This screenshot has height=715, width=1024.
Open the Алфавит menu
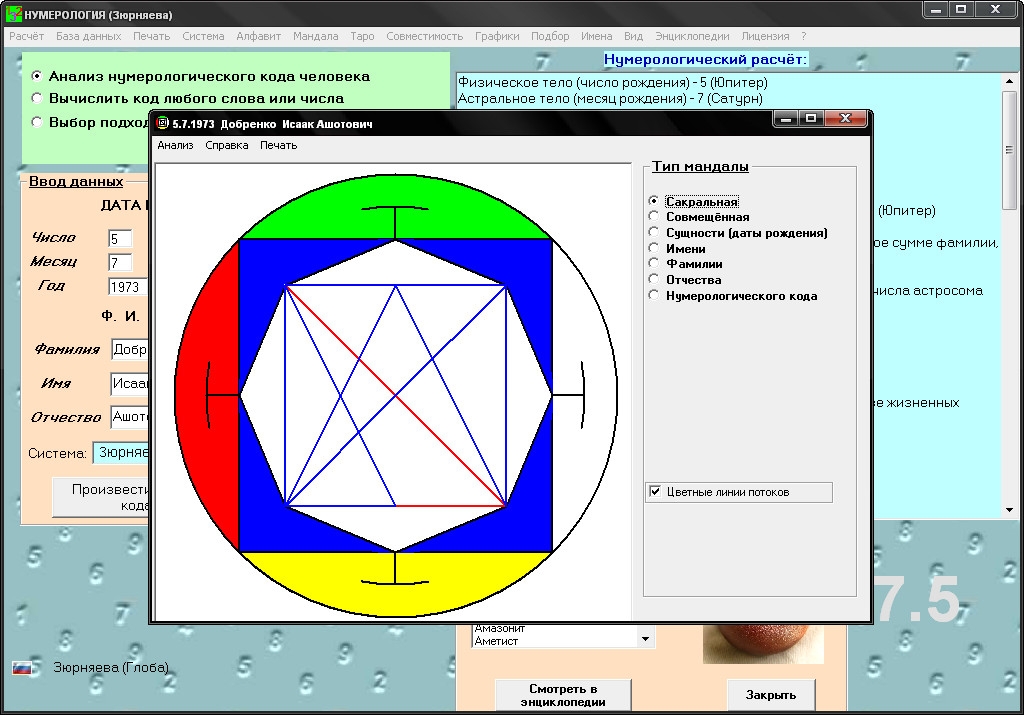[x=259, y=37]
